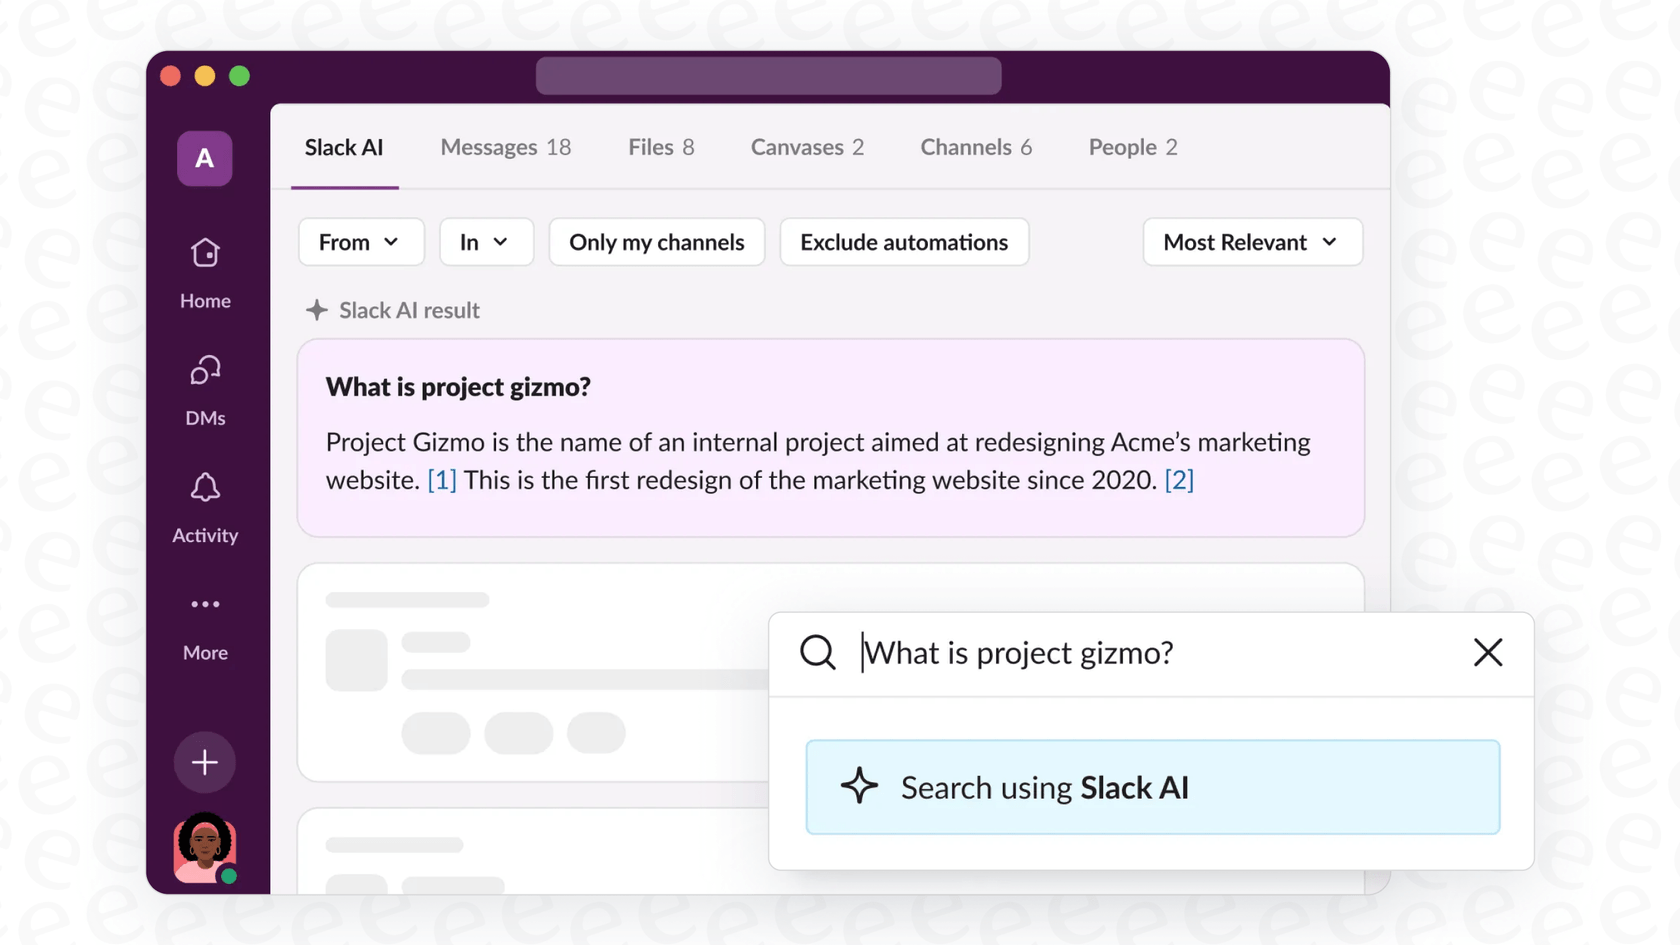This screenshot has width=1680, height=945.
Task: Toggle Exclude automations filter
Action: click(903, 242)
